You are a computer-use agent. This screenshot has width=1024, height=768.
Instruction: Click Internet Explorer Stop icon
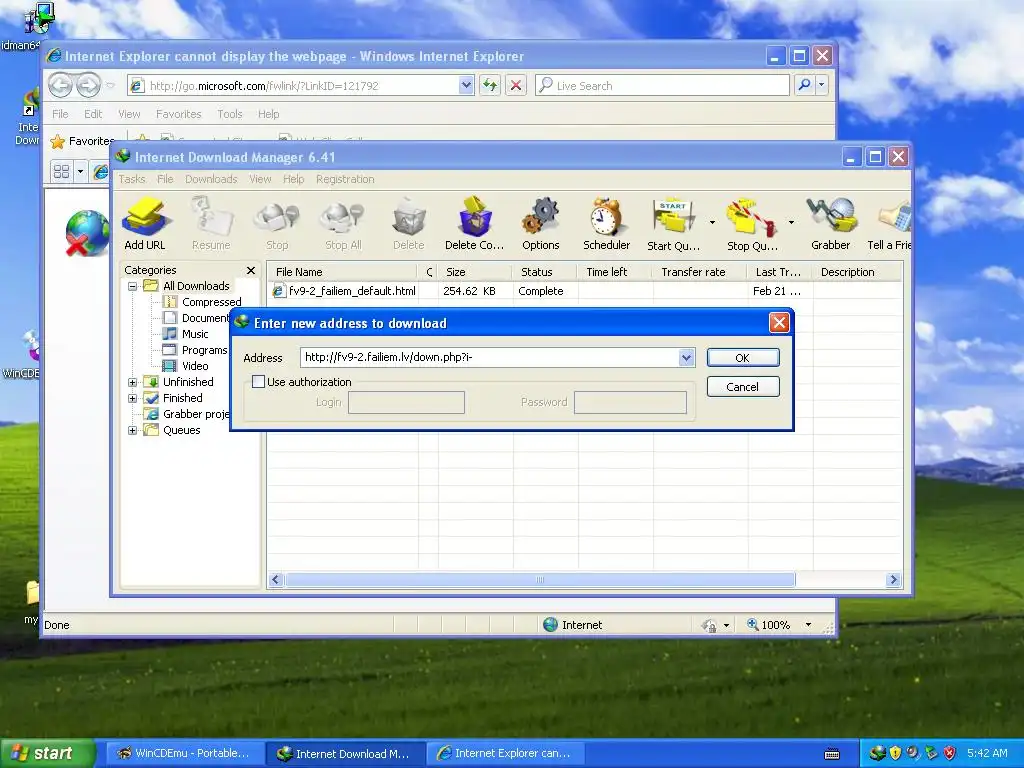[x=516, y=86]
